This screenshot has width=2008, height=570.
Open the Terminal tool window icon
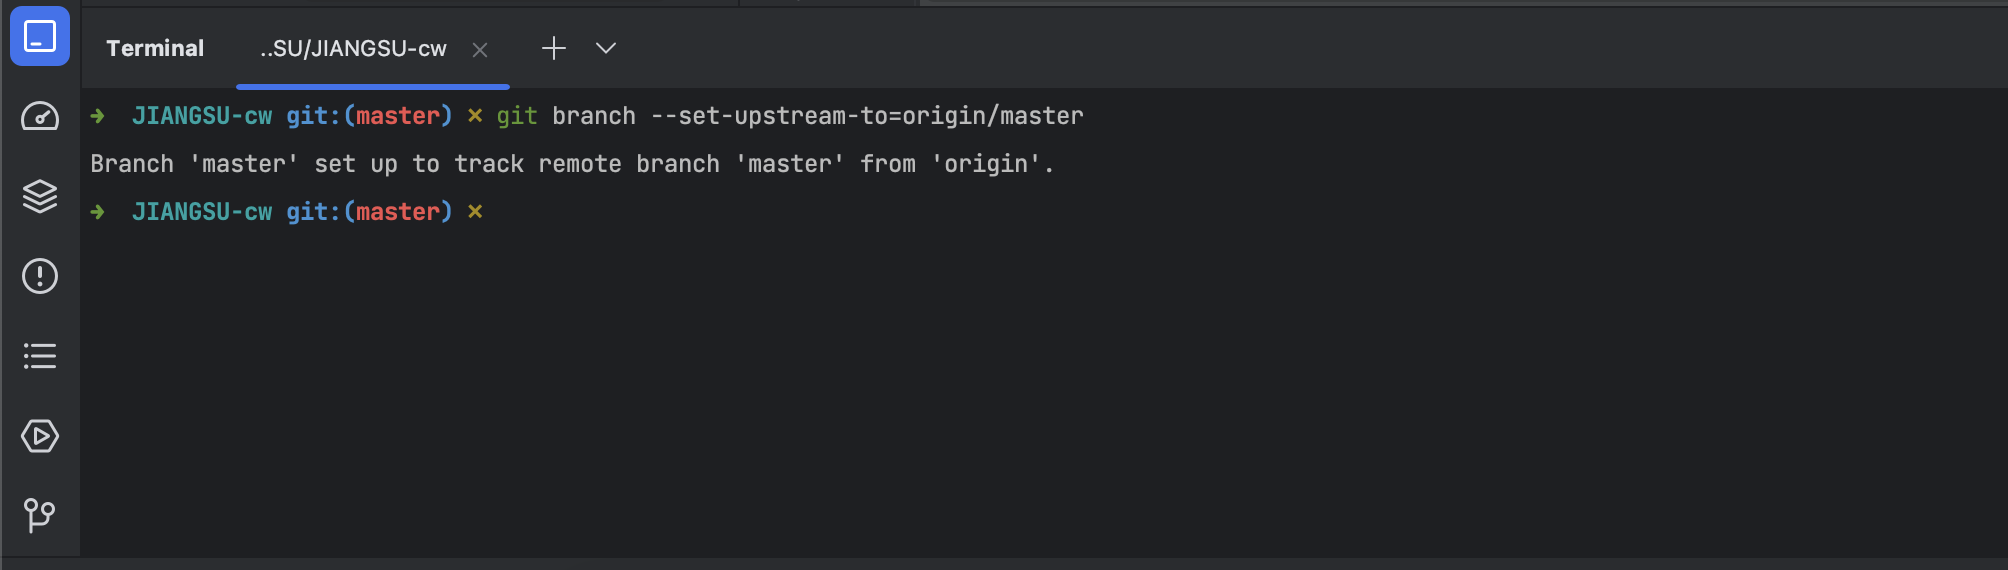pyautogui.click(x=40, y=37)
